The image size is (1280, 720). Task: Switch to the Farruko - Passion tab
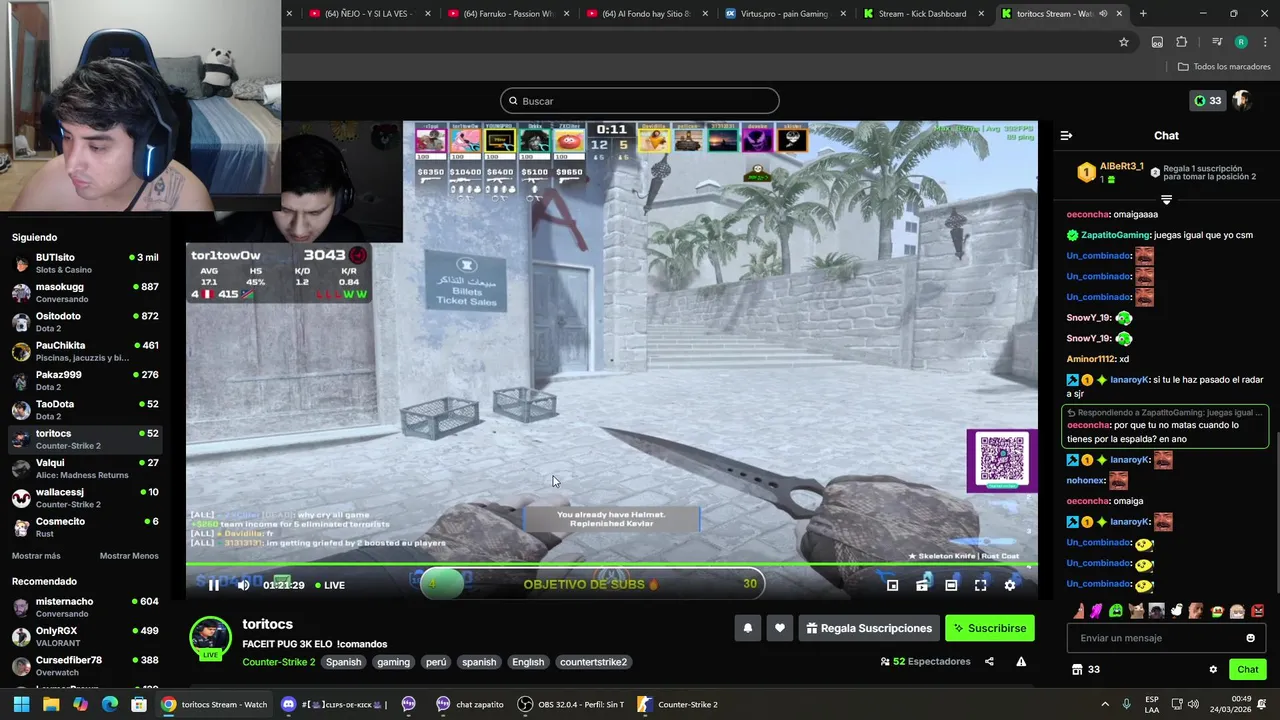(x=507, y=14)
